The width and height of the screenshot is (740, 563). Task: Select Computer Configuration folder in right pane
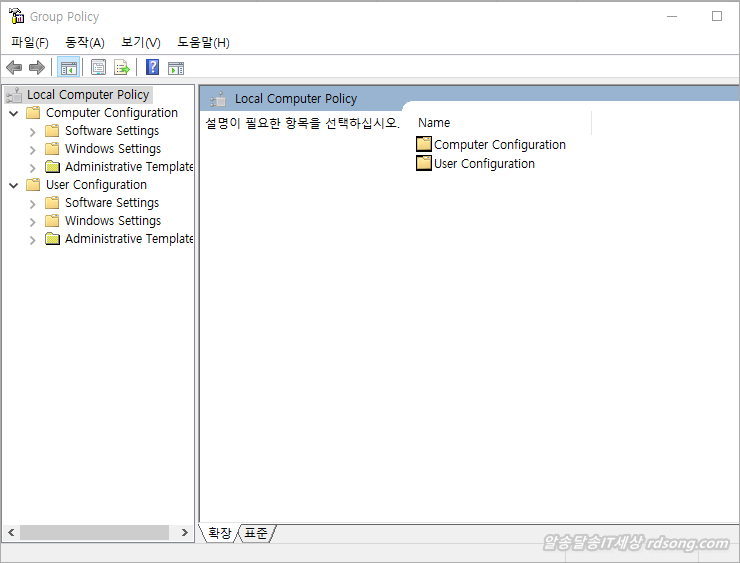pos(499,145)
